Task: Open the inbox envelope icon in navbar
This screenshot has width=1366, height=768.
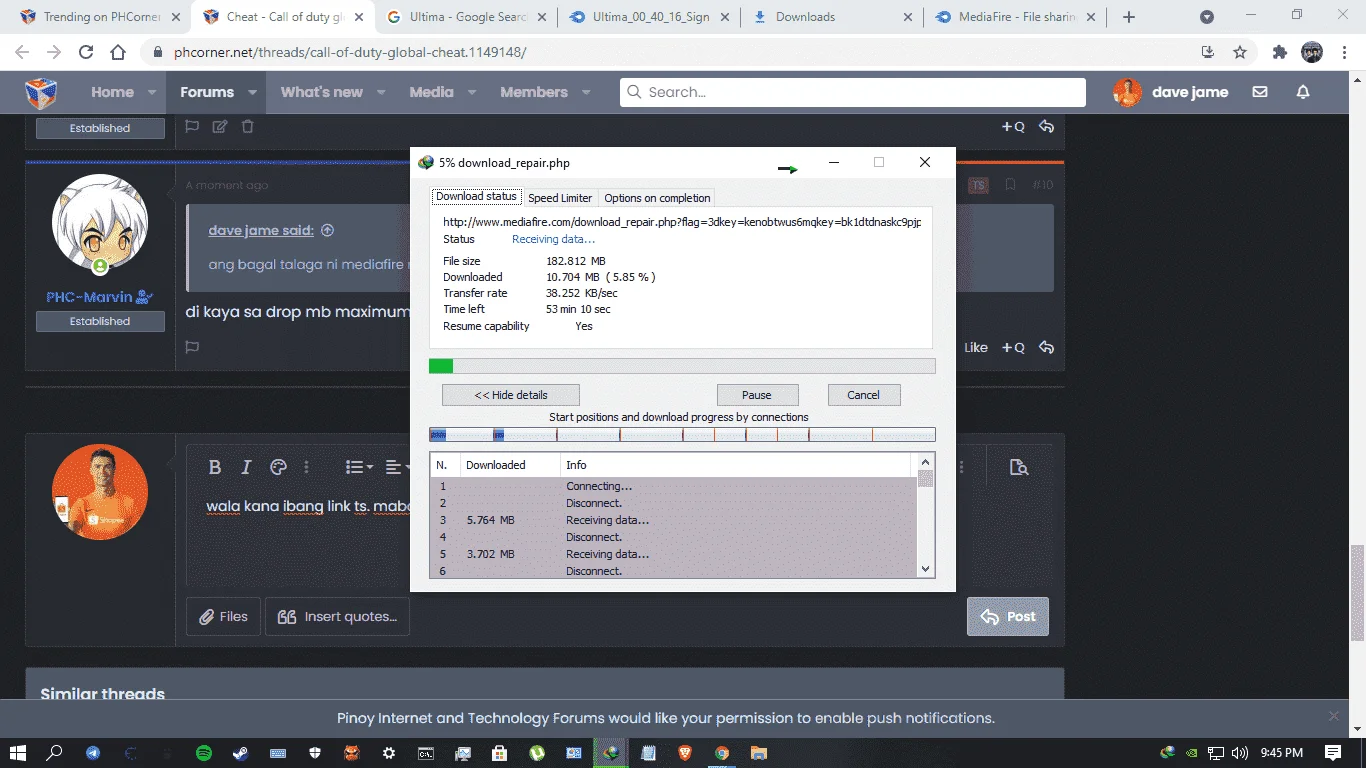Action: pos(1260,92)
